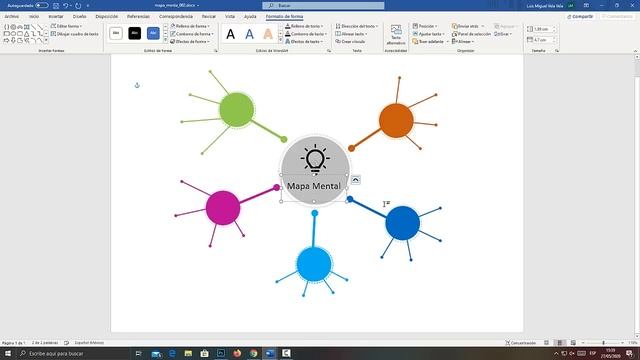640x360 pixels.
Task: Select the green circle node
Action: [x=237, y=110]
